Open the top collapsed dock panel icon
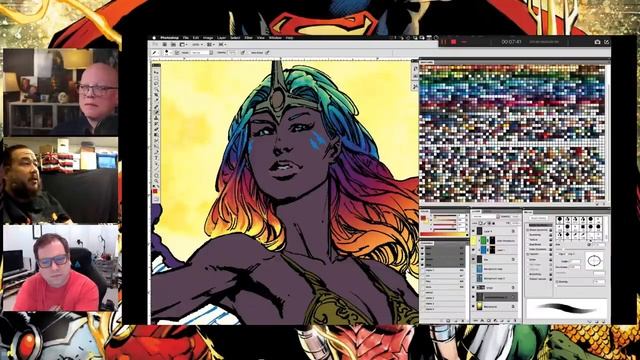This screenshot has height=360, width=640. coord(415,69)
